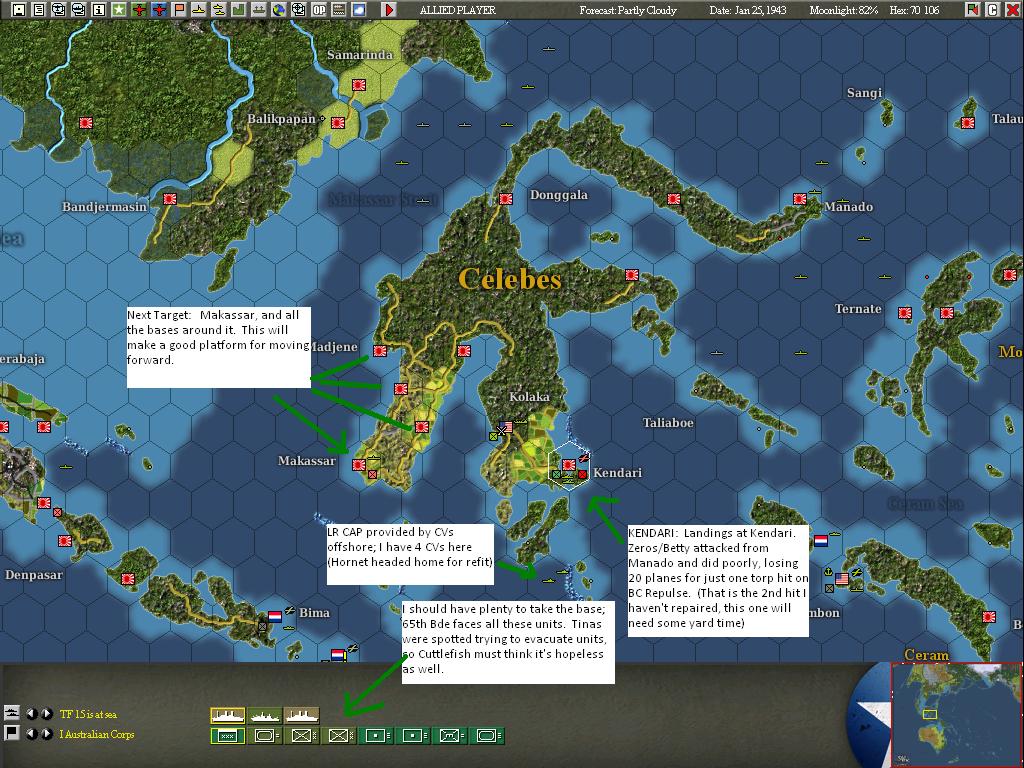Click the cloud weather toolbar icon
The width and height of the screenshot is (1024, 768).
point(359,9)
